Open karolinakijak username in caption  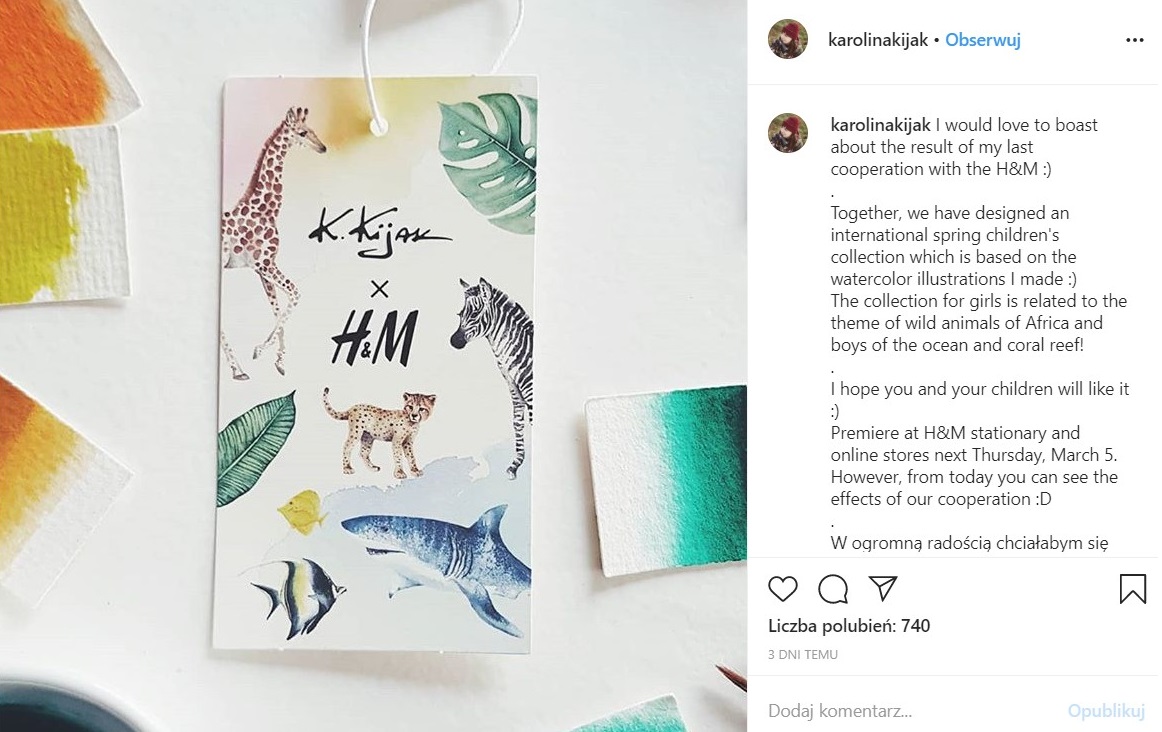coord(880,125)
